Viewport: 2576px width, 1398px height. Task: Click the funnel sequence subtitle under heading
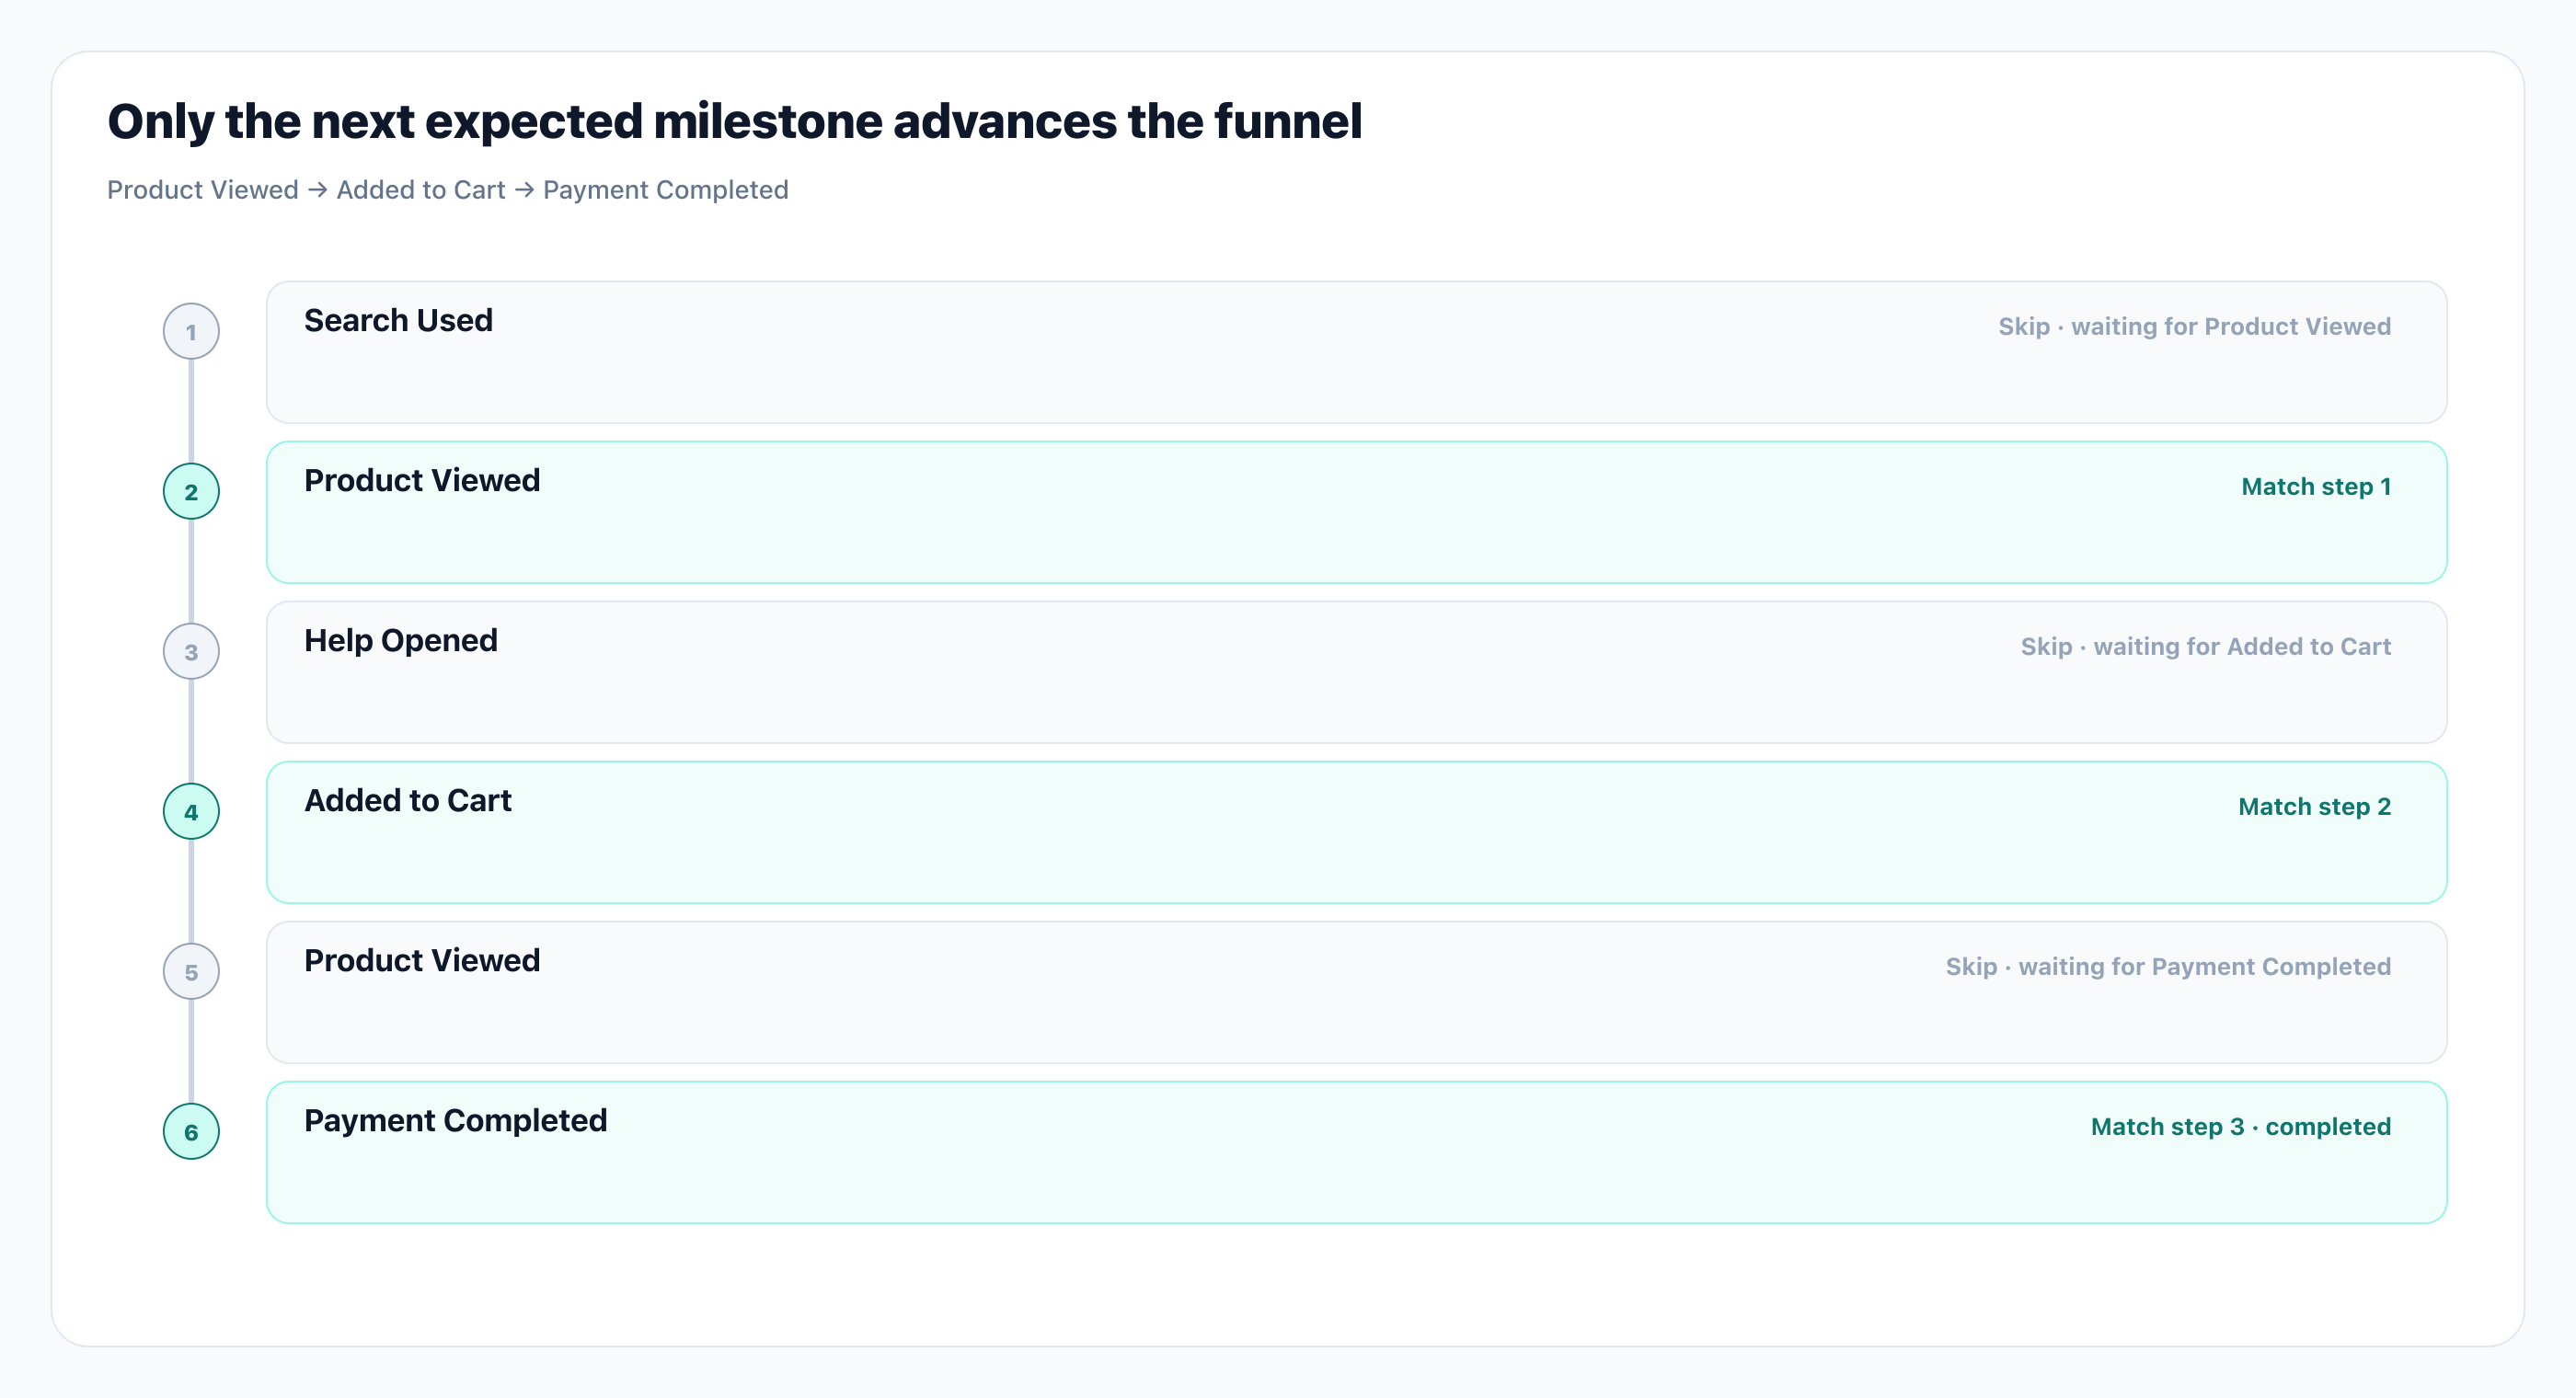click(448, 189)
